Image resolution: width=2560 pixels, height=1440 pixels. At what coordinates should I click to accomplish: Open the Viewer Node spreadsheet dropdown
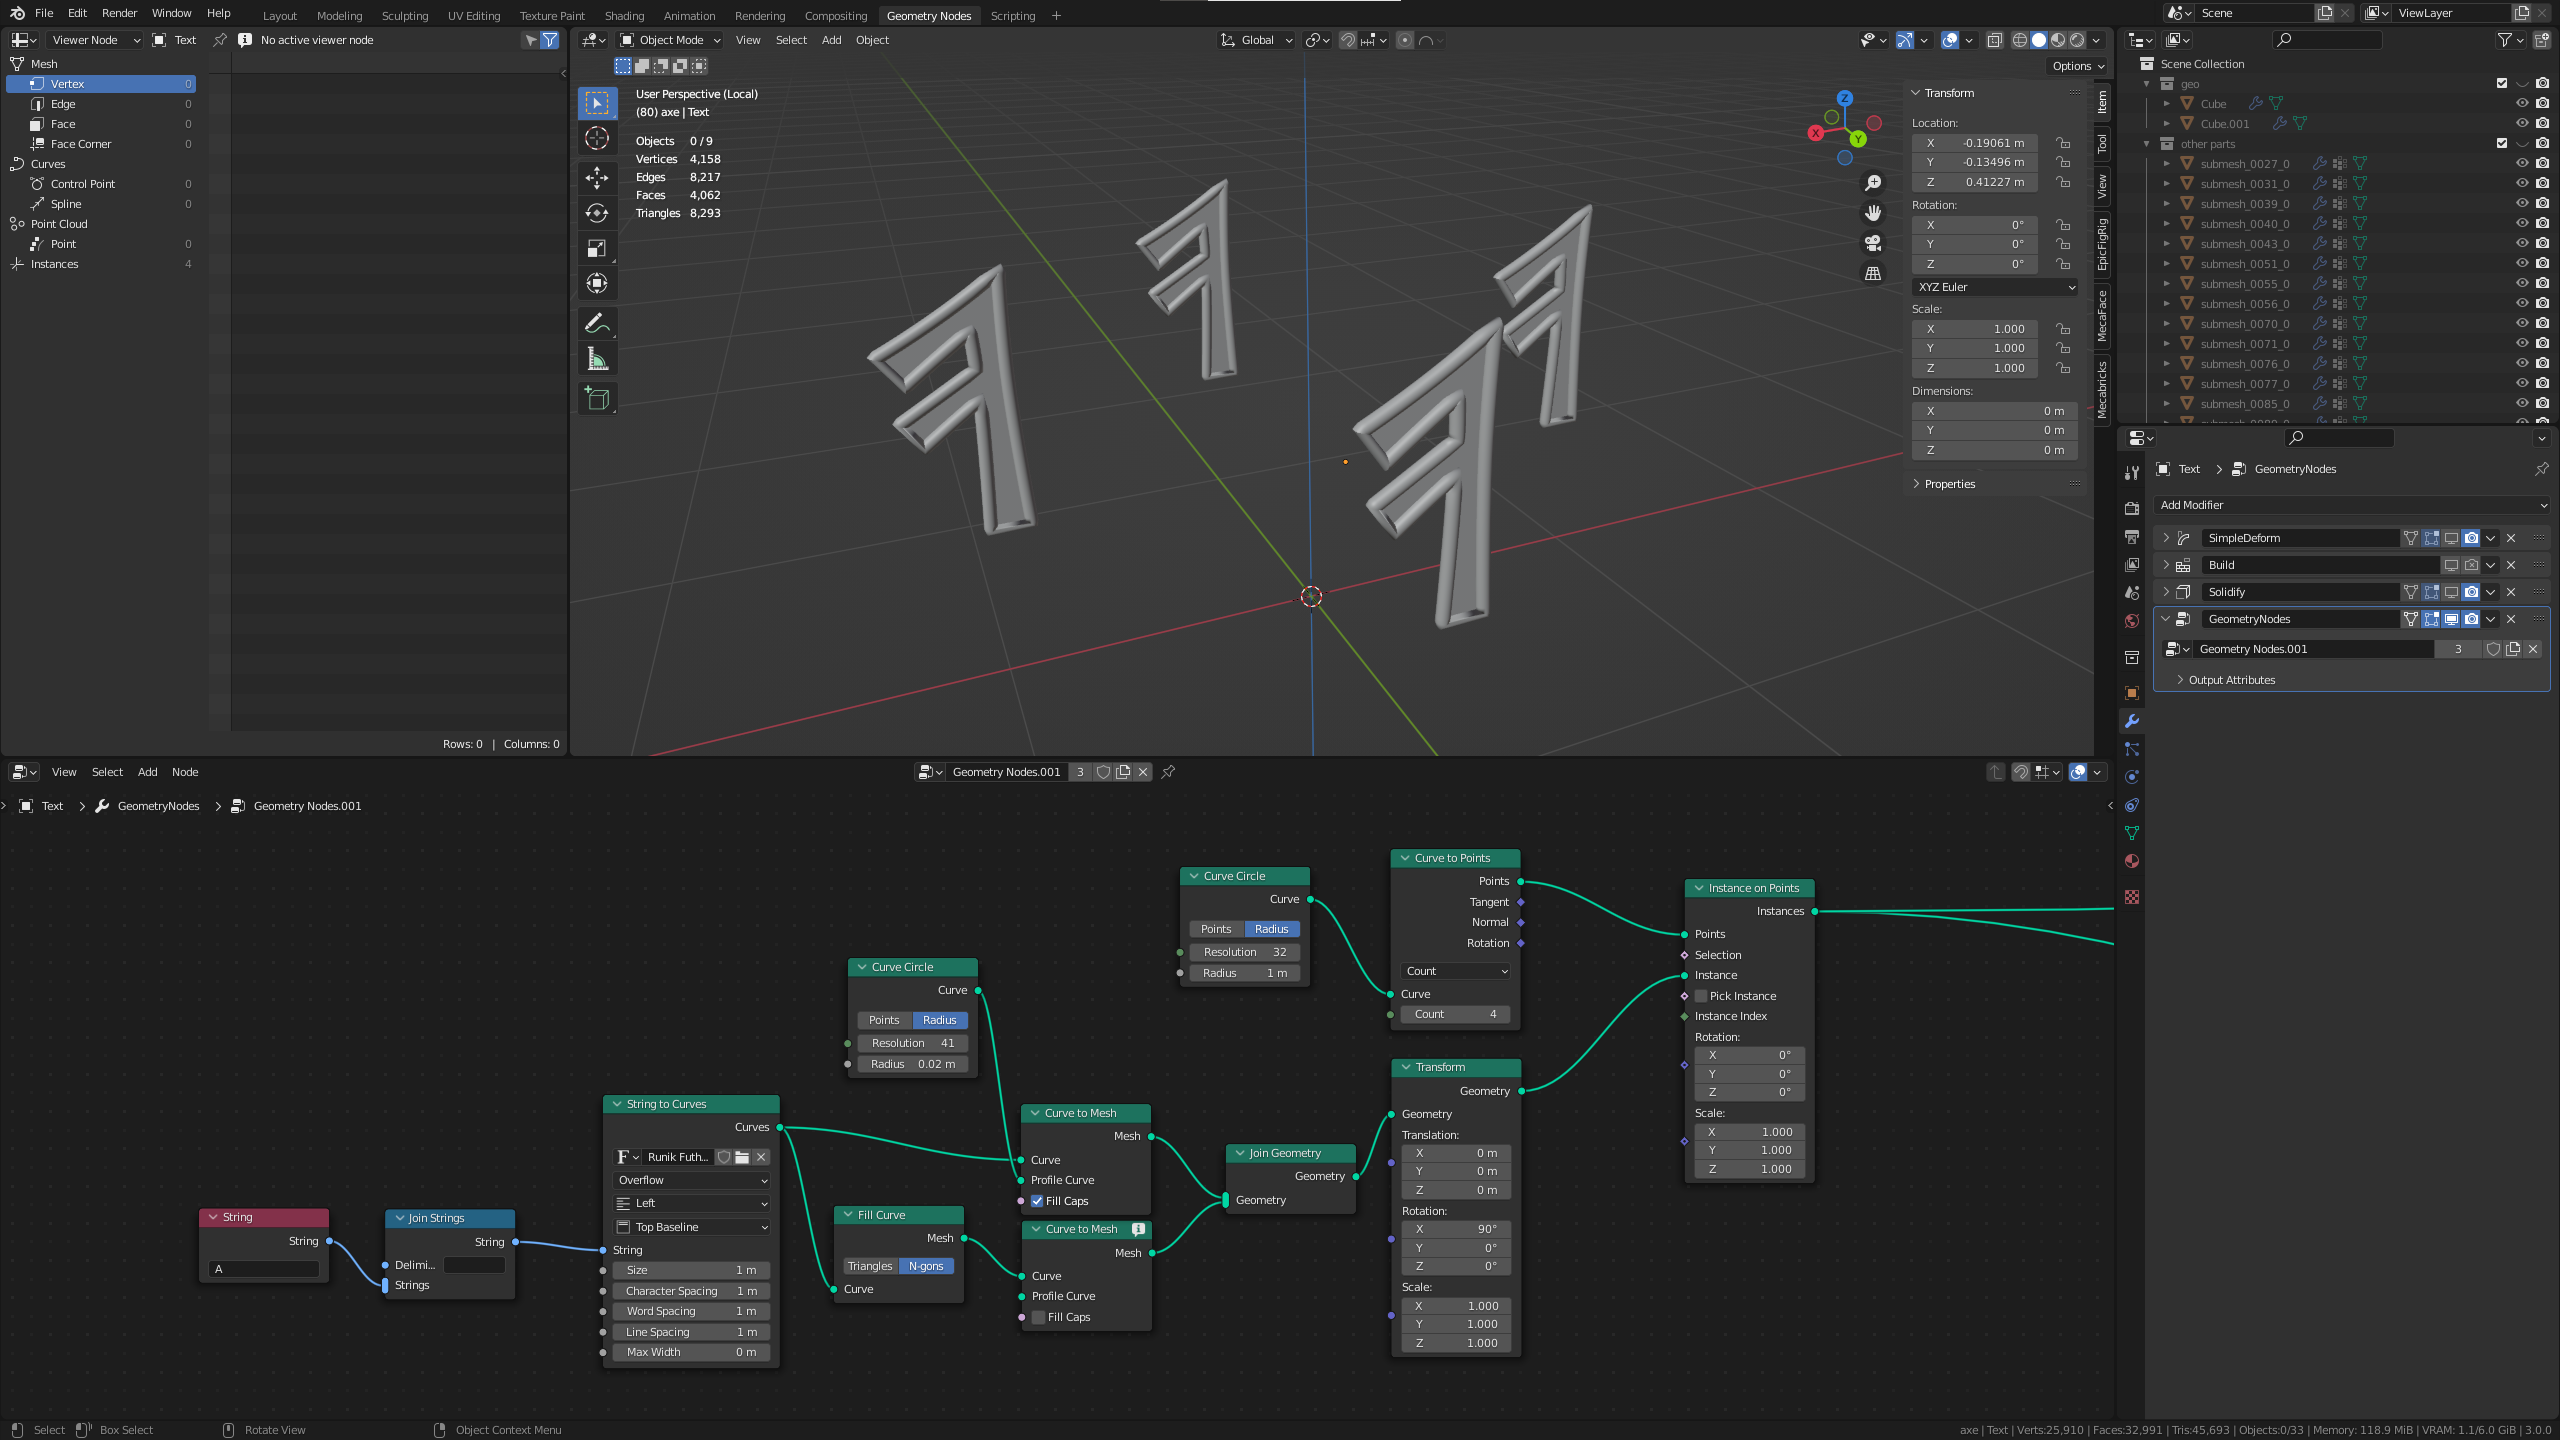(x=96, y=40)
